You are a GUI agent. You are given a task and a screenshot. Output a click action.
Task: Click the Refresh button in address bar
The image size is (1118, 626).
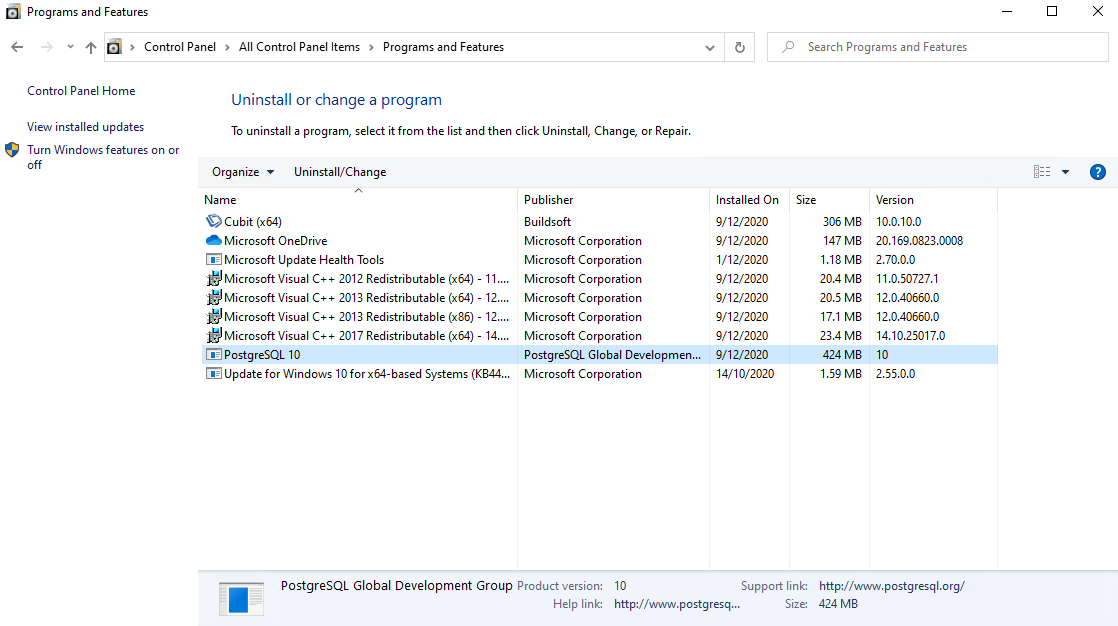pyautogui.click(x=739, y=47)
